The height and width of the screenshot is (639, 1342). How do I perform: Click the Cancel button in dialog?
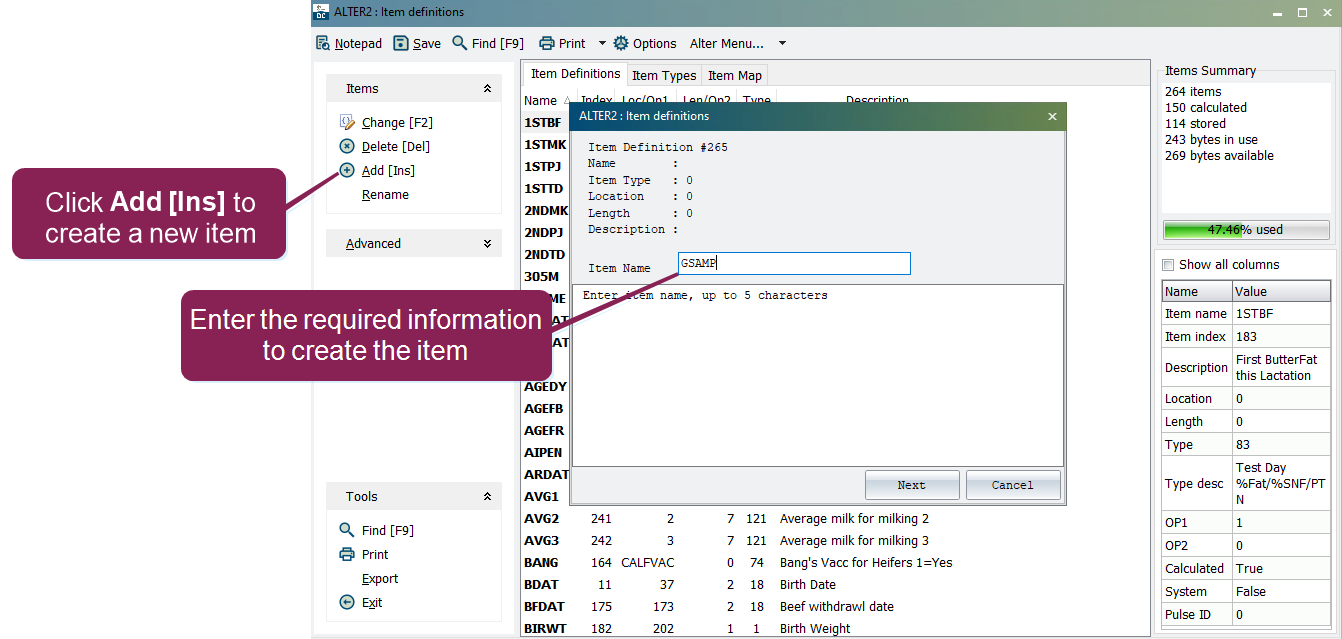(x=1012, y=485)
